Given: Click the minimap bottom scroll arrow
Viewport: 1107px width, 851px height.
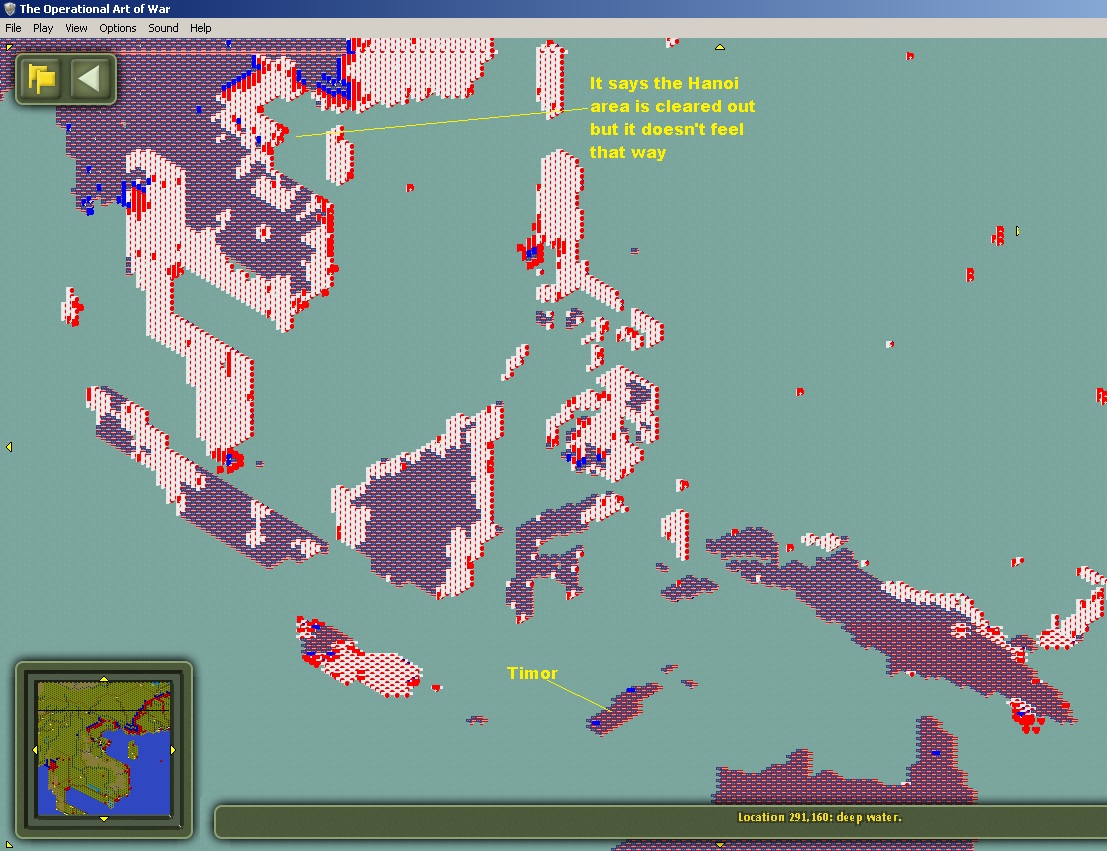Looking at the screenshot, I should 104,819.
